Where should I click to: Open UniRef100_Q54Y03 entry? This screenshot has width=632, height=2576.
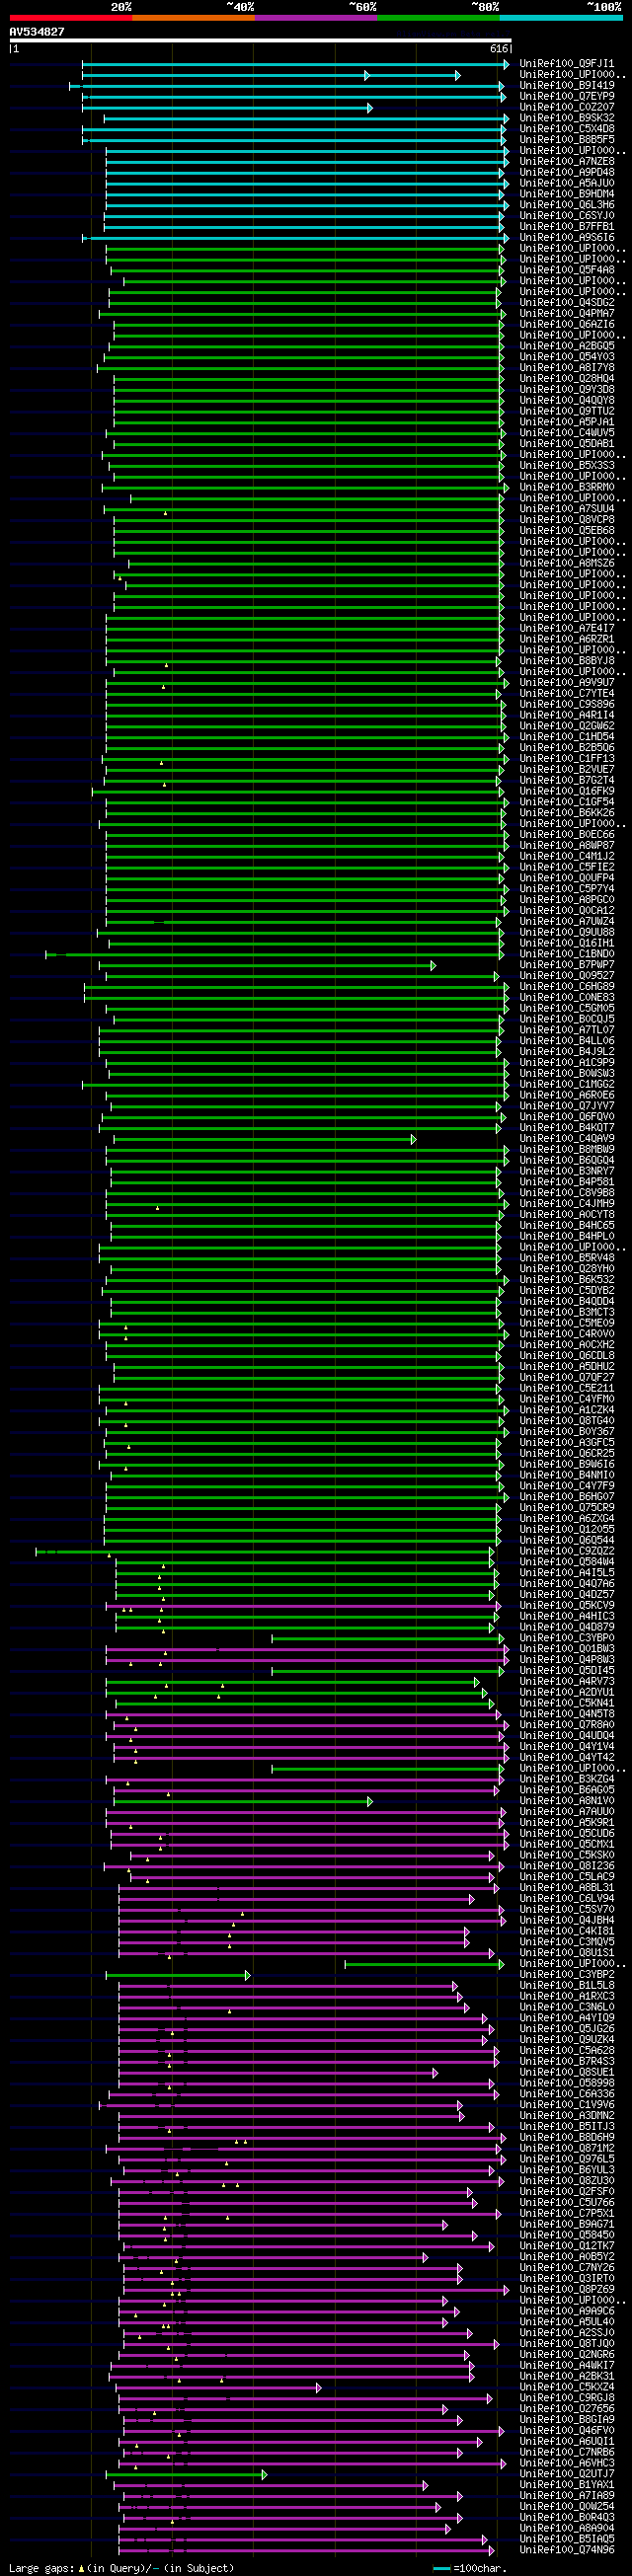[567, 357]
